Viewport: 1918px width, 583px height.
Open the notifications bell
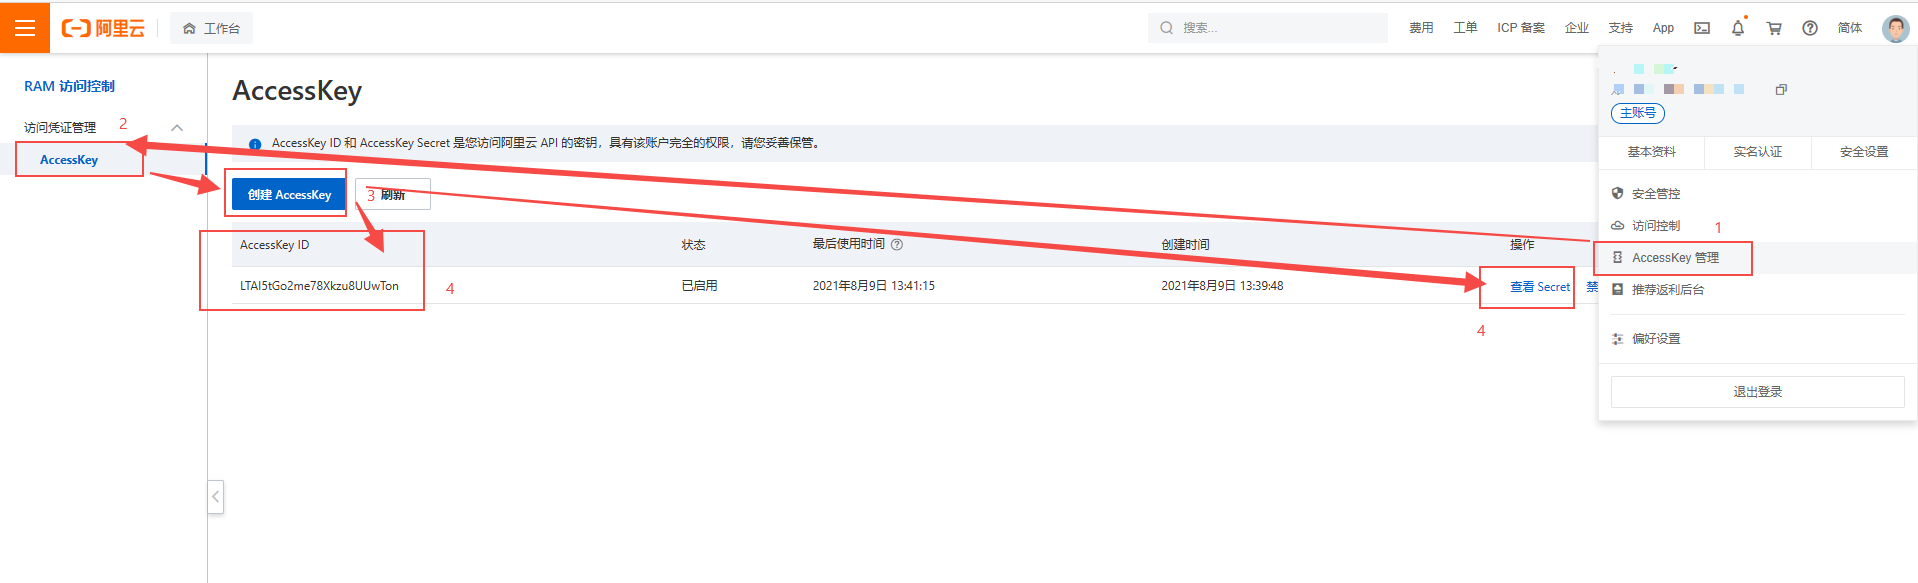pyautogui.click(x=1738, y=28)
